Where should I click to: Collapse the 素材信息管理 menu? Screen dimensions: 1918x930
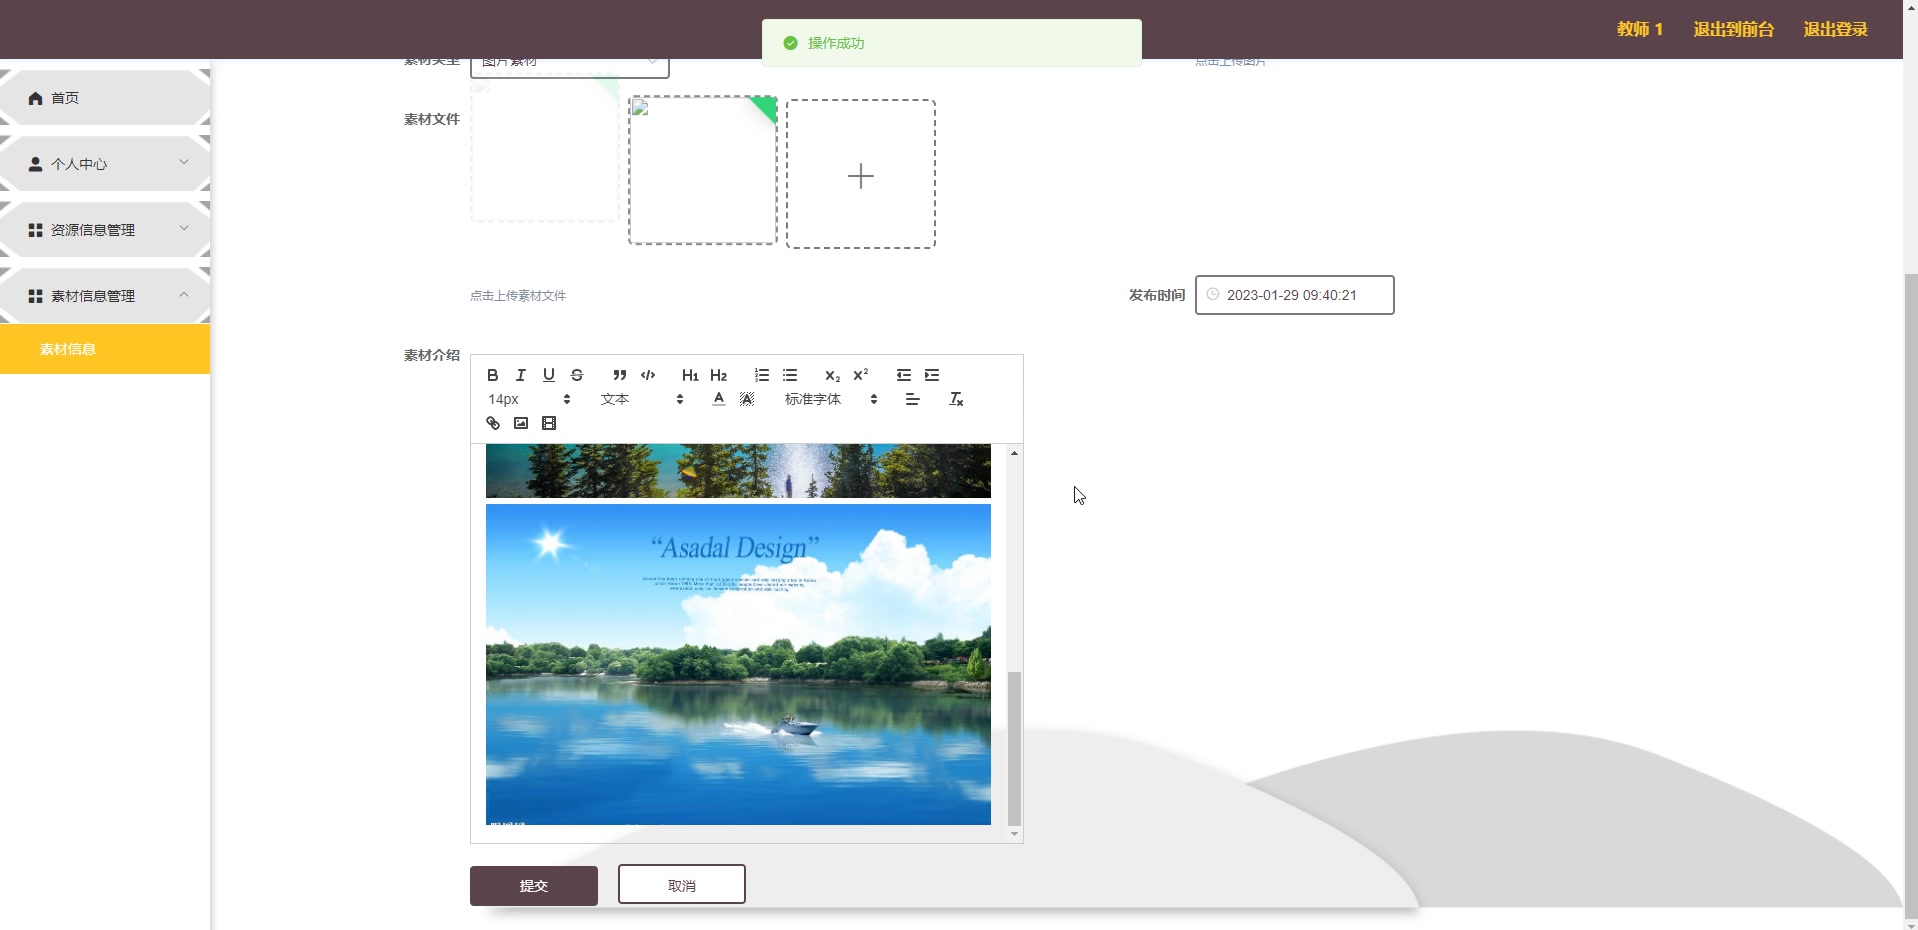click(105, 296)
